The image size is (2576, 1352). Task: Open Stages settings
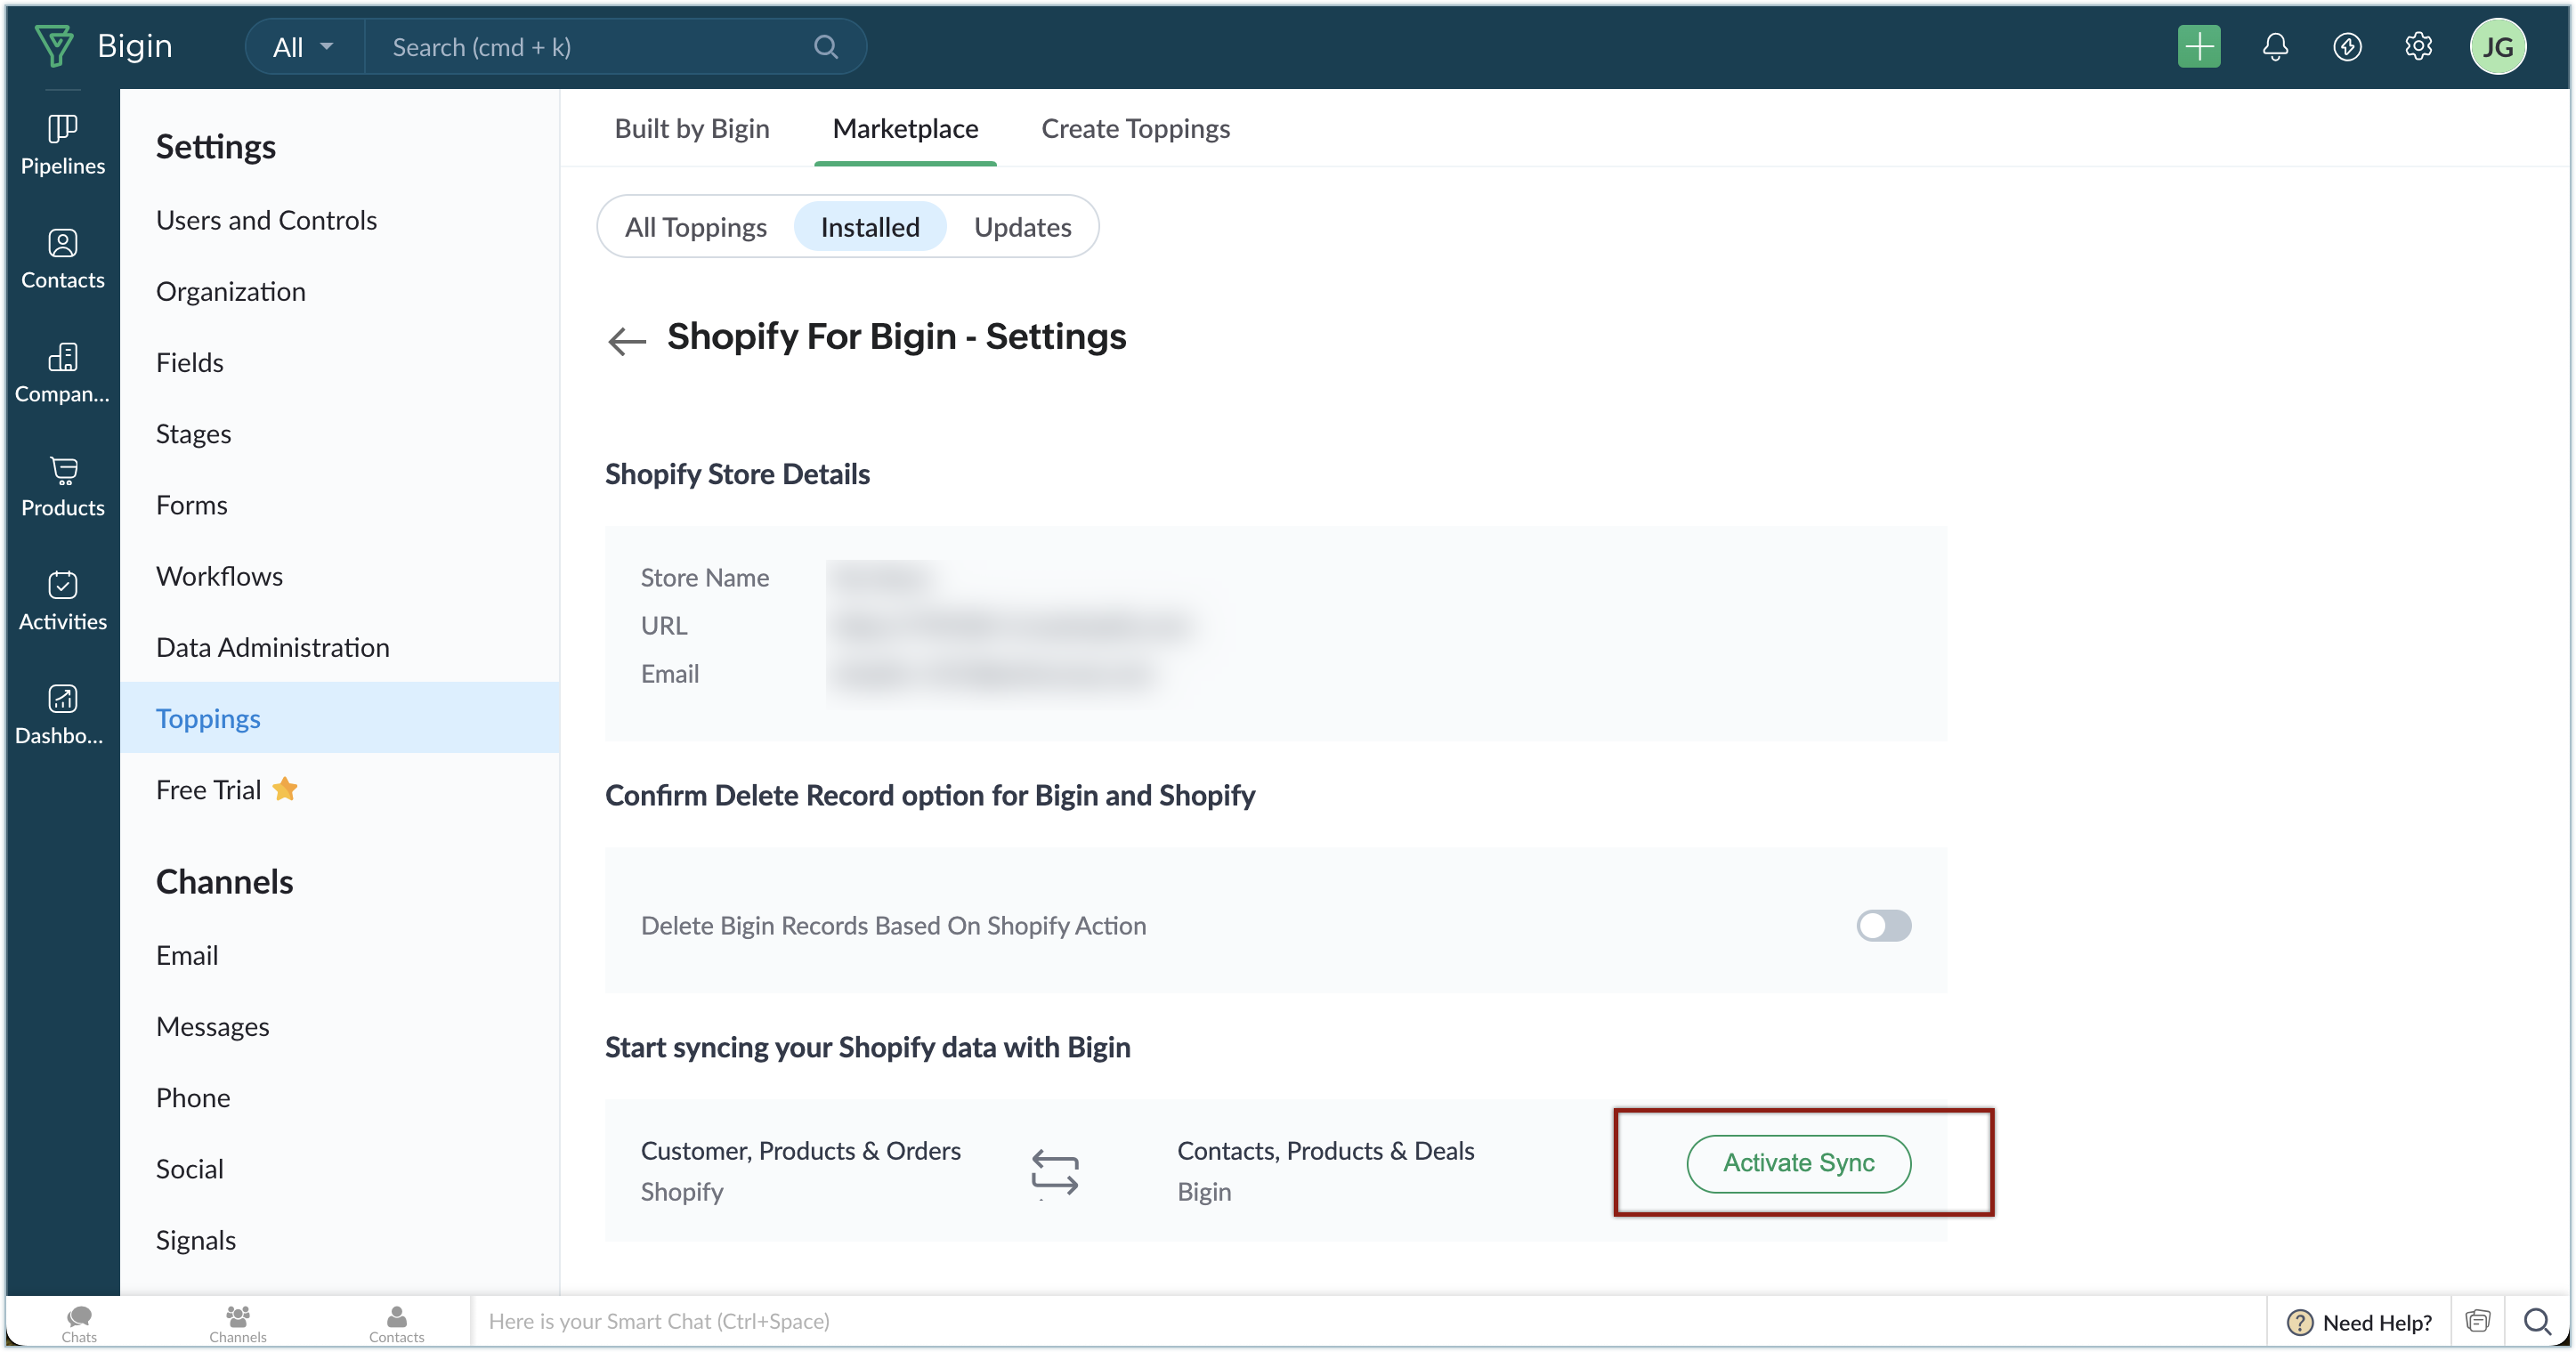click(193, 433)
